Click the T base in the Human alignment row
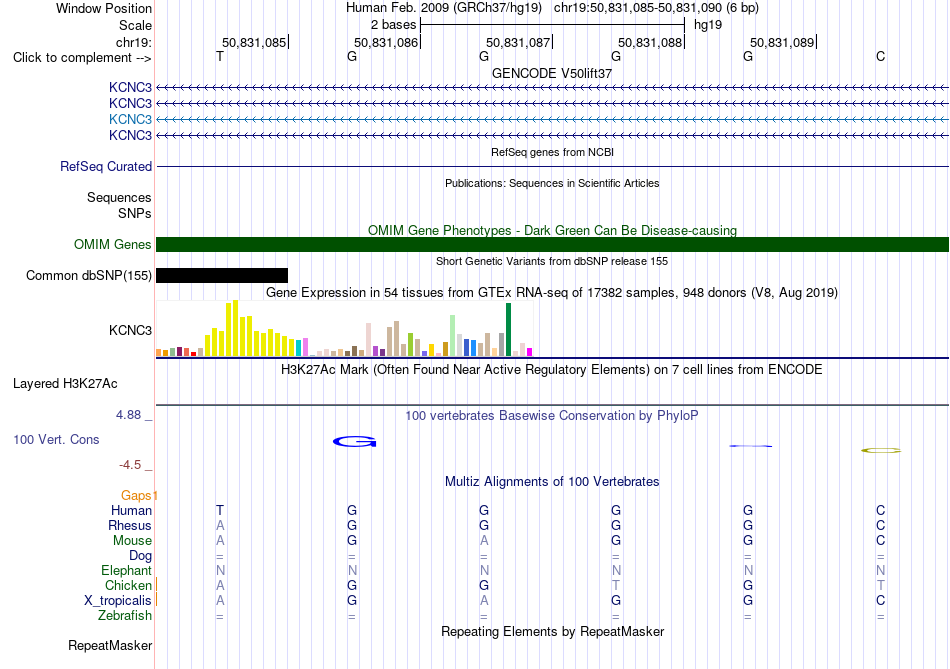Viewport: 950px width, 669px height. pyautogui.click(x=220, y=510)
